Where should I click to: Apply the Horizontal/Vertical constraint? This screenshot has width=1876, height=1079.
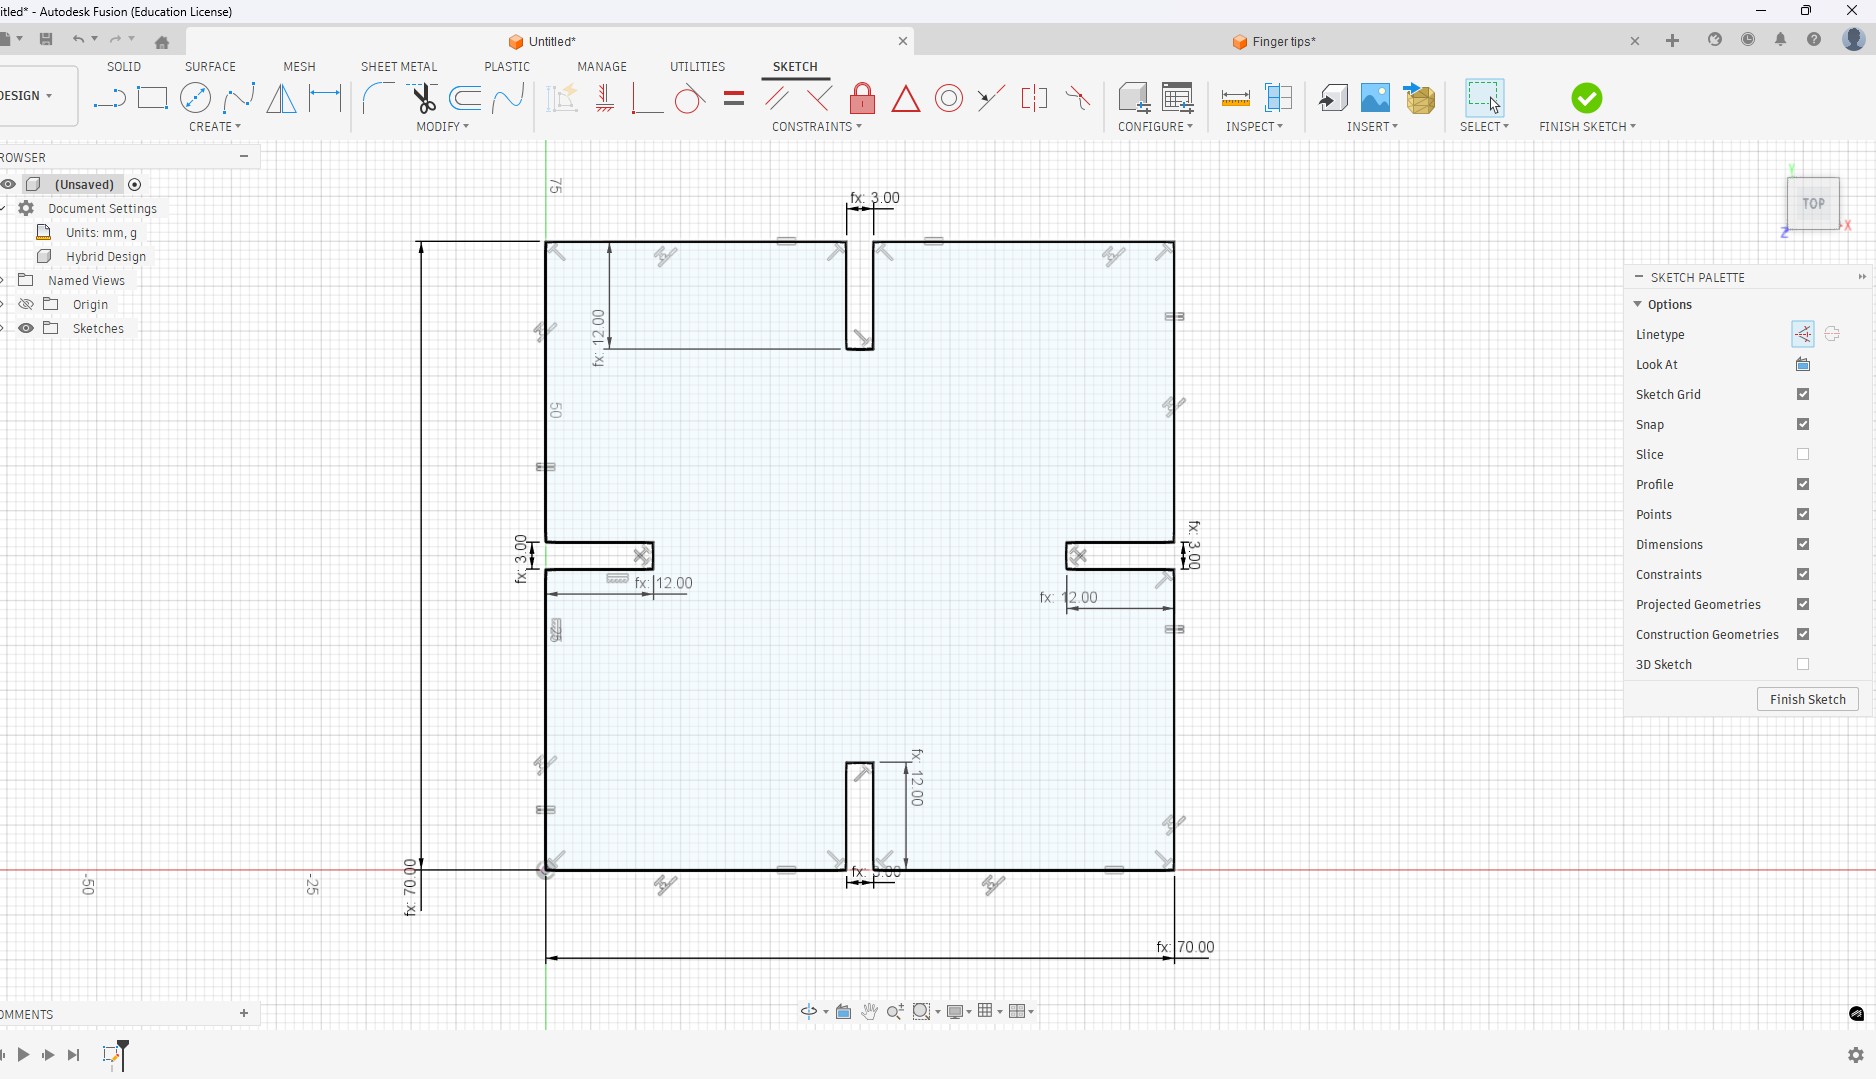point(605,98)
